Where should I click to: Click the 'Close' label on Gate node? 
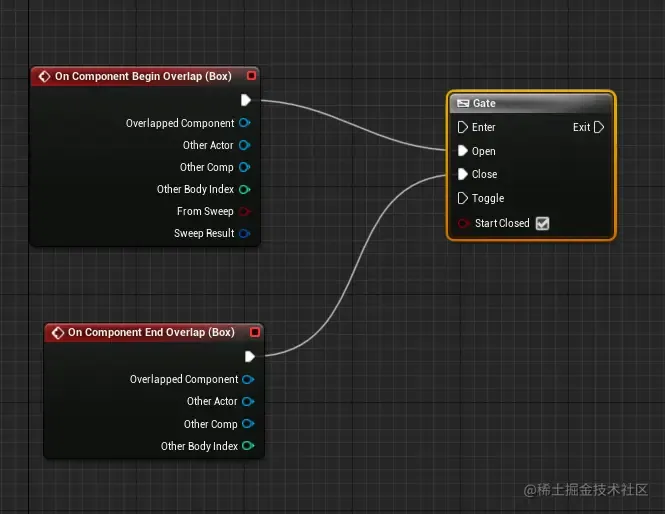pos(484,174)
